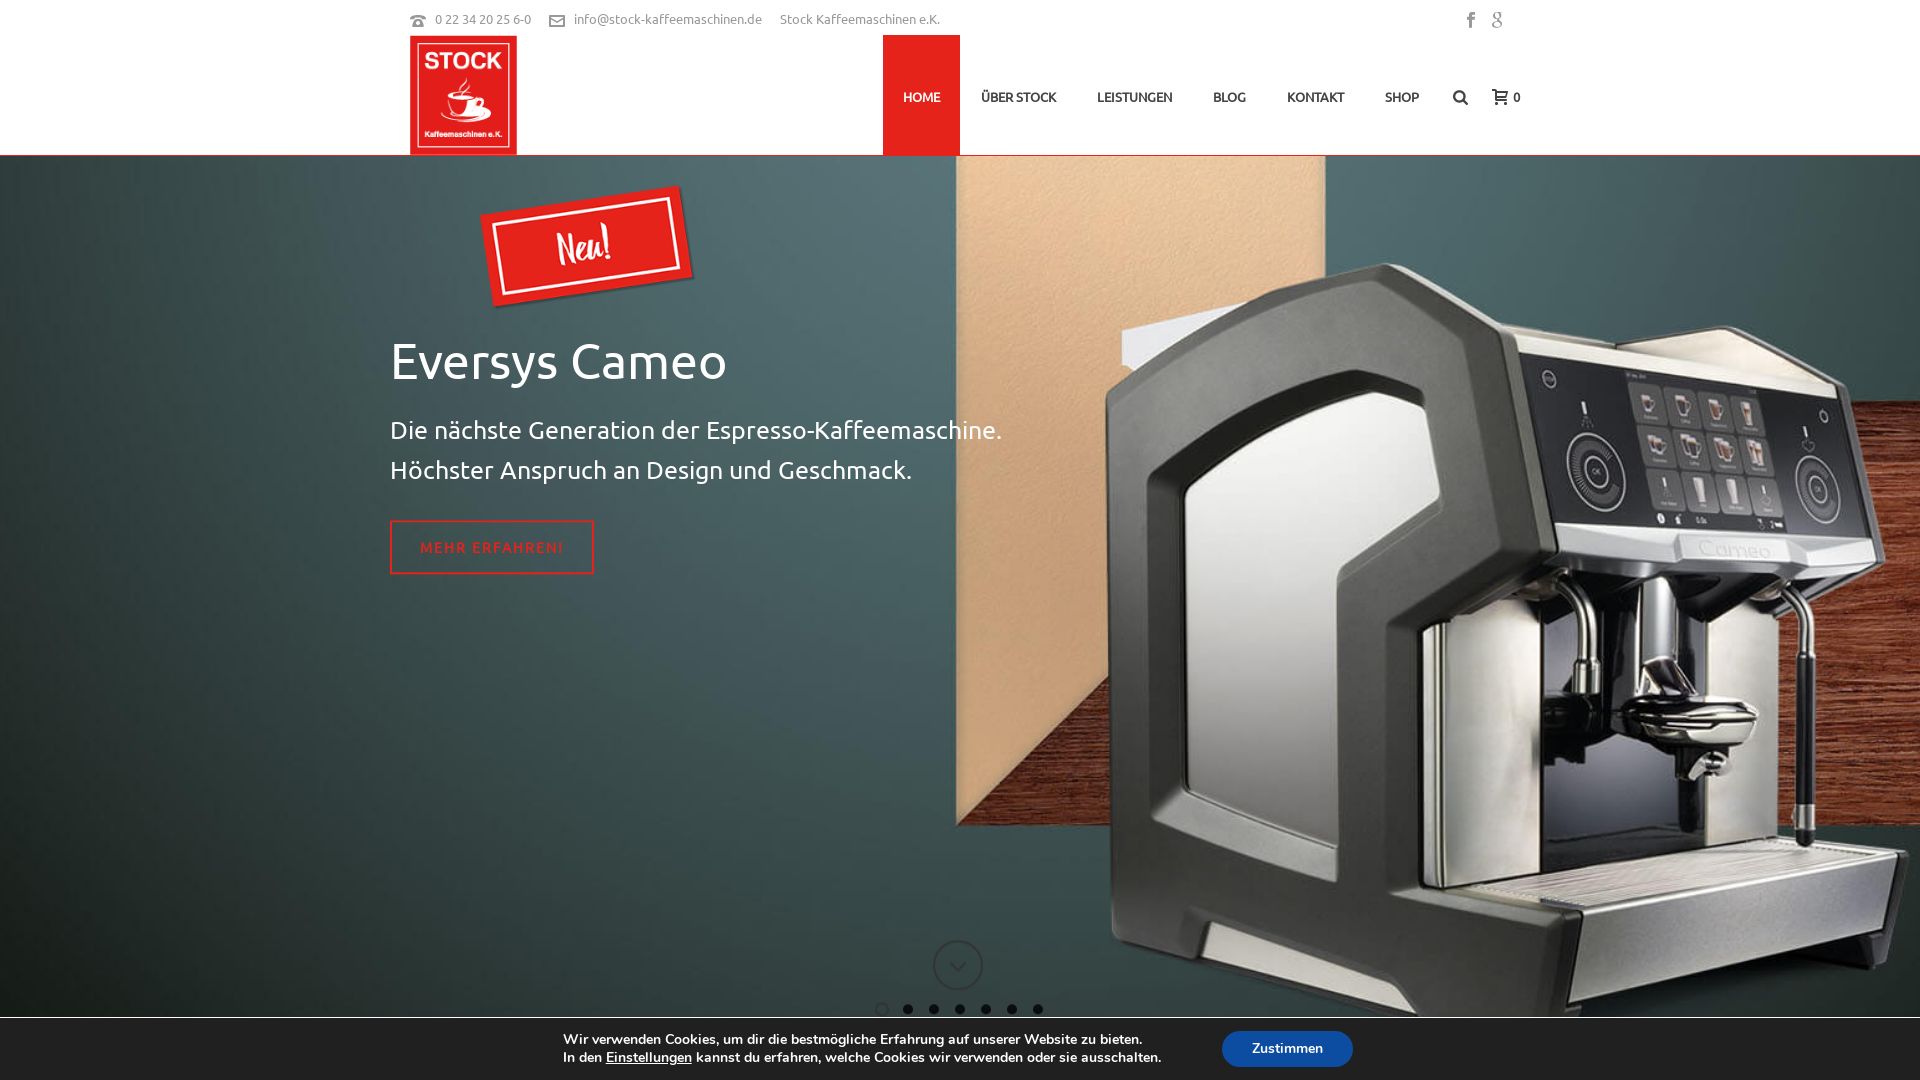This screenshot has width=1920, height=1080.
Task: Click the envelope email icon
Action: (557, 20)
